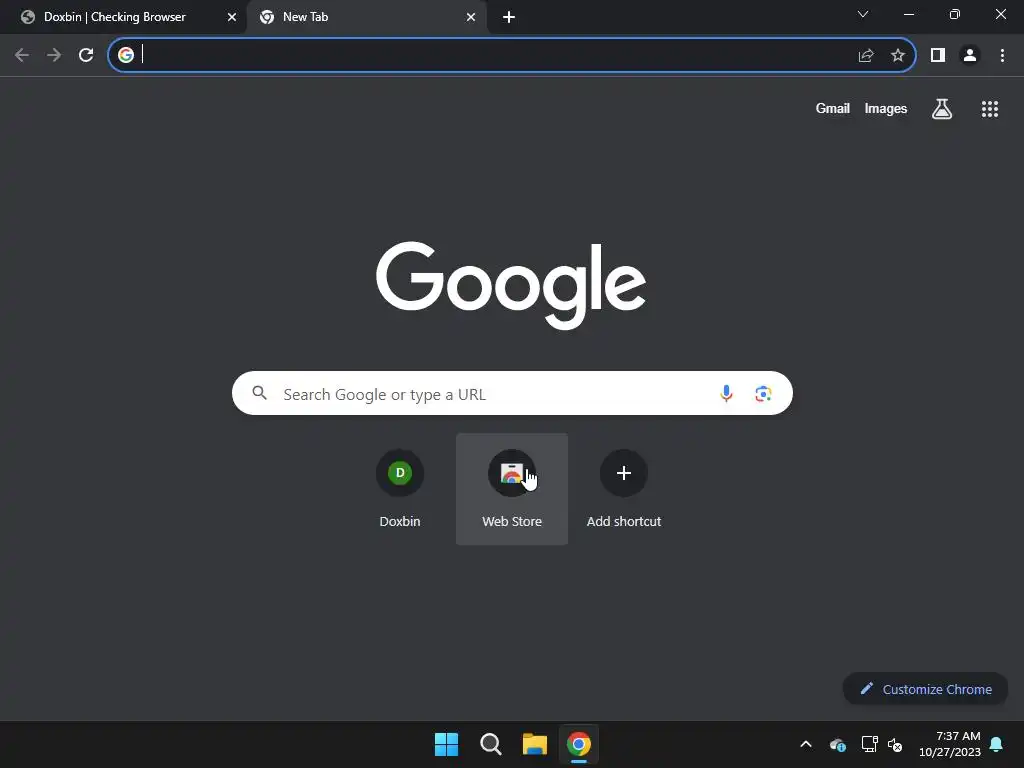The width and height of the screenshot is (1024, 768).
Task: Click the Google icon in the address bar
Action: [126, 55]
